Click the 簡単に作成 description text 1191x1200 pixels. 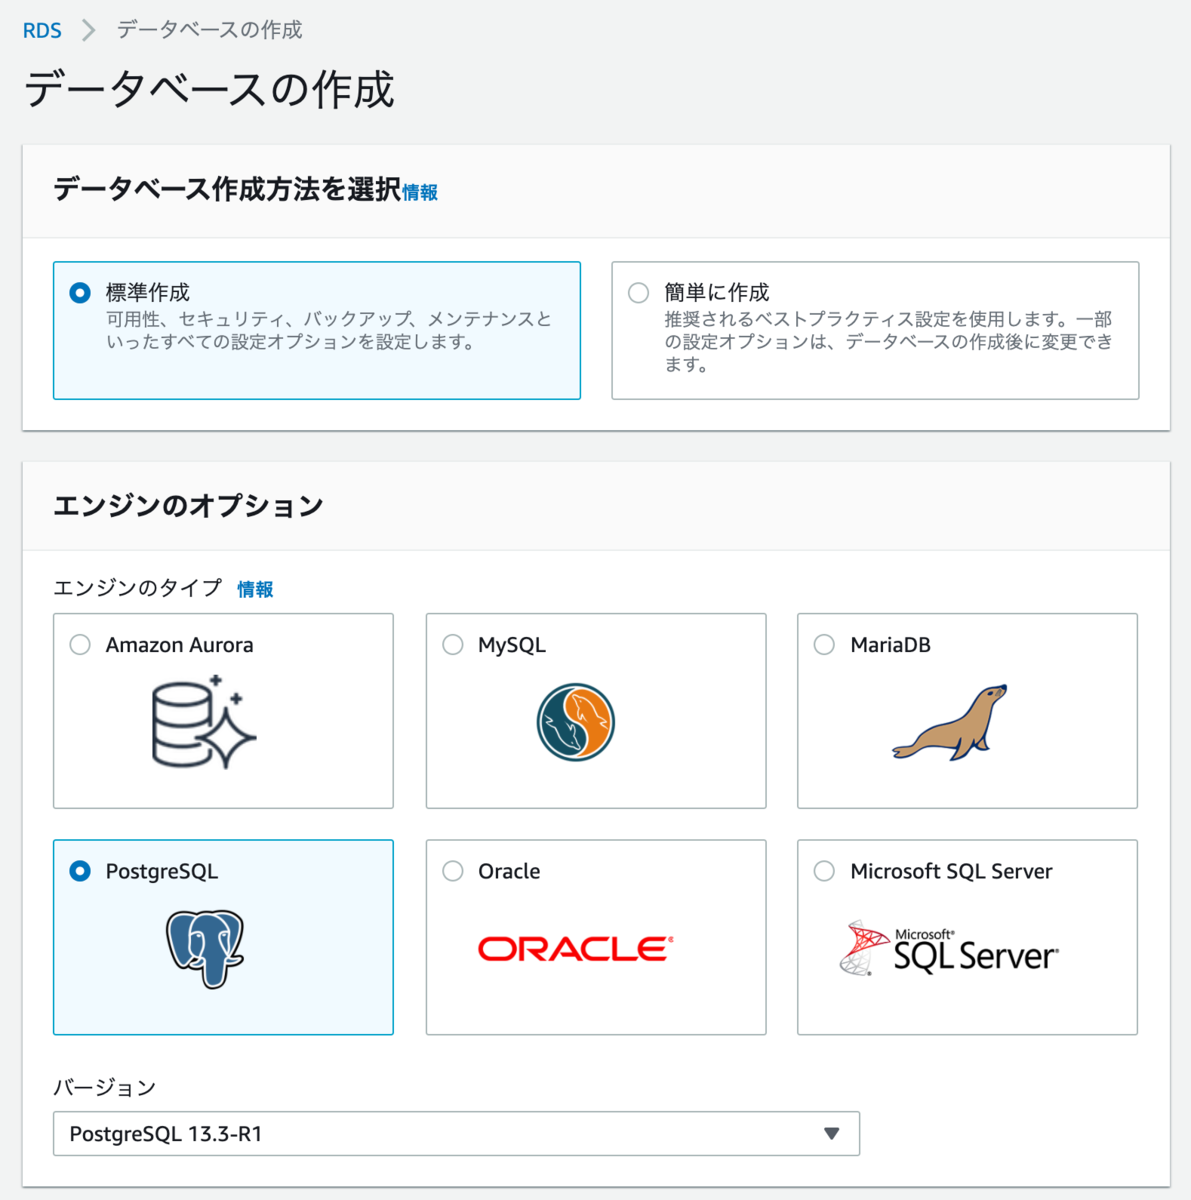(x=888, y=342)
